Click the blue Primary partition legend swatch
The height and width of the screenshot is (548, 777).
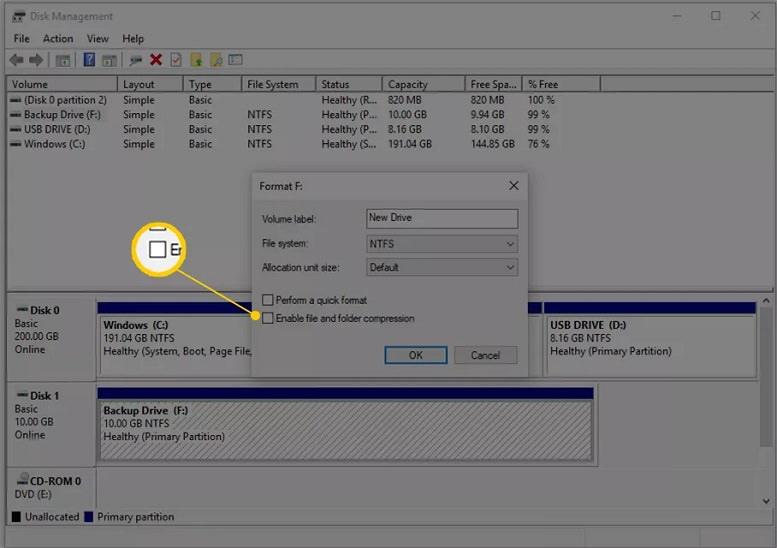(89, 517)
